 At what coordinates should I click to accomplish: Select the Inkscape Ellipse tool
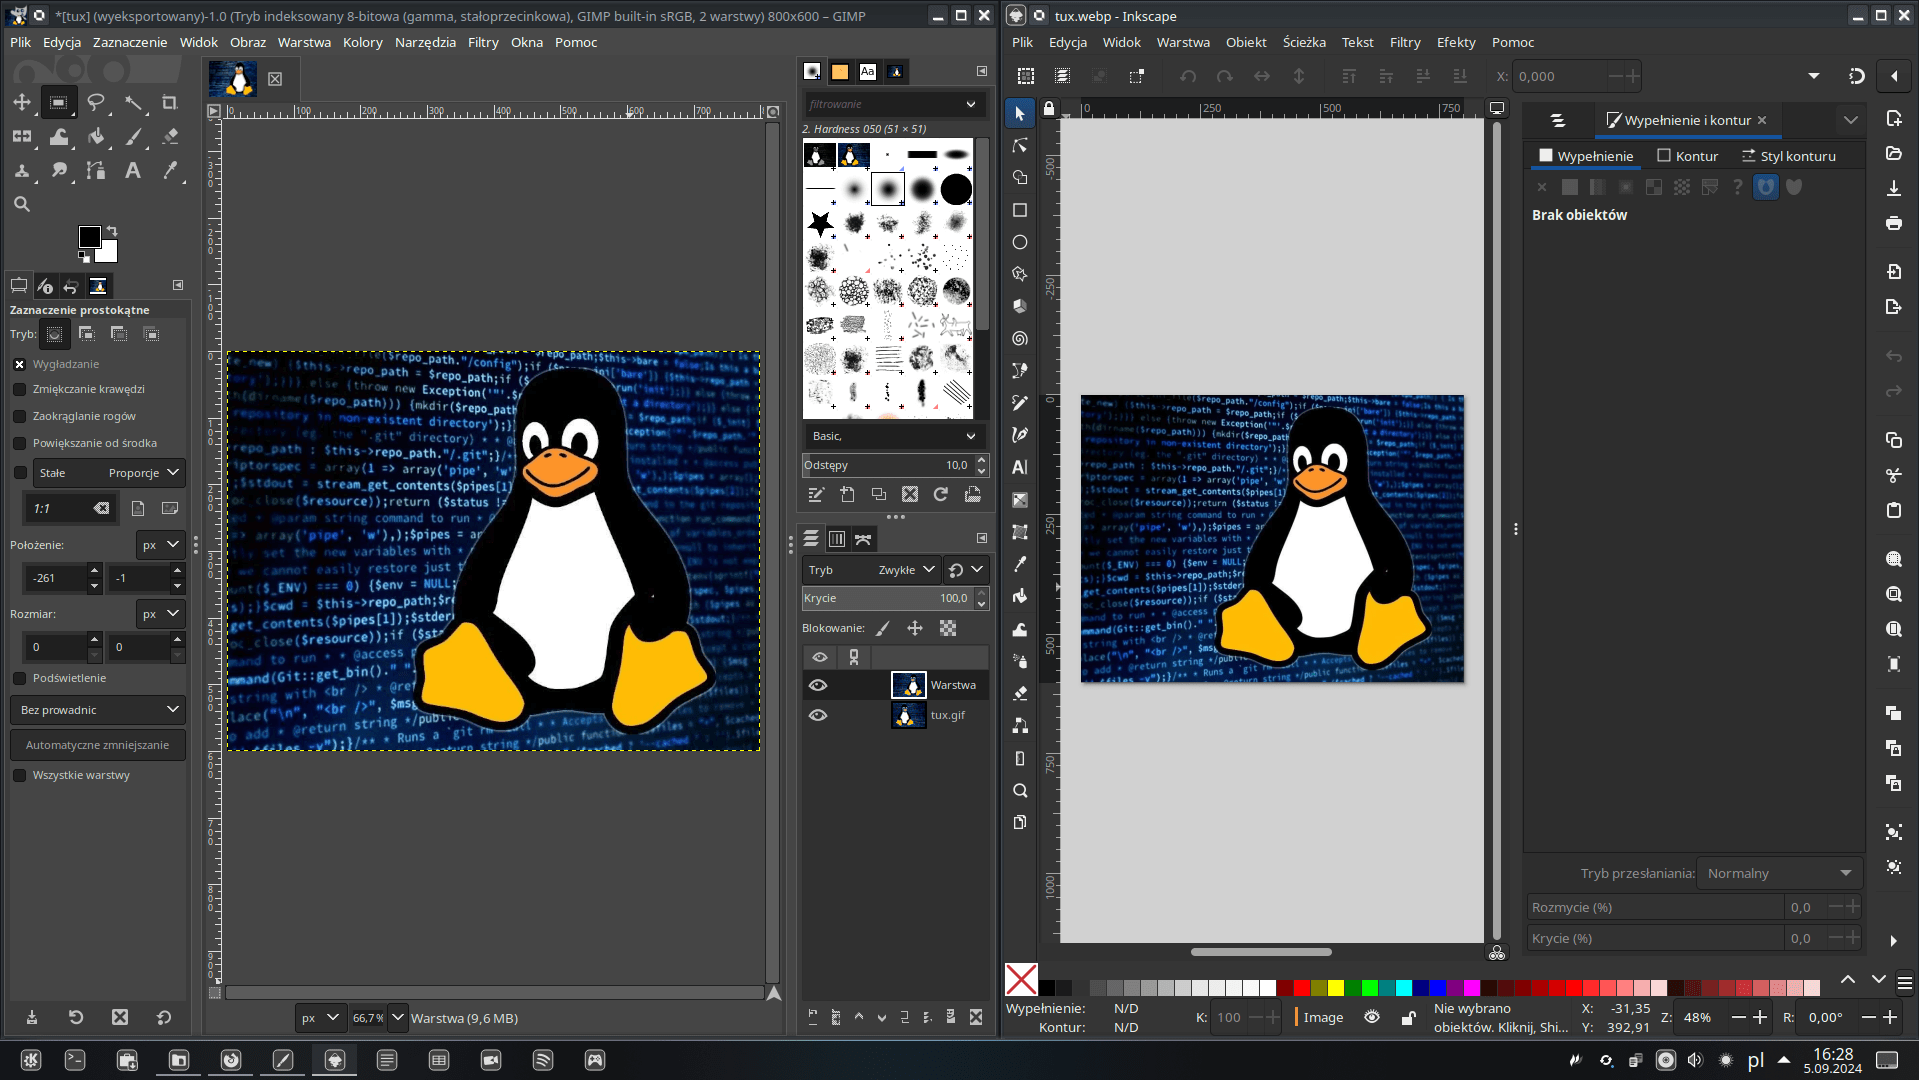pos(1020,242)
